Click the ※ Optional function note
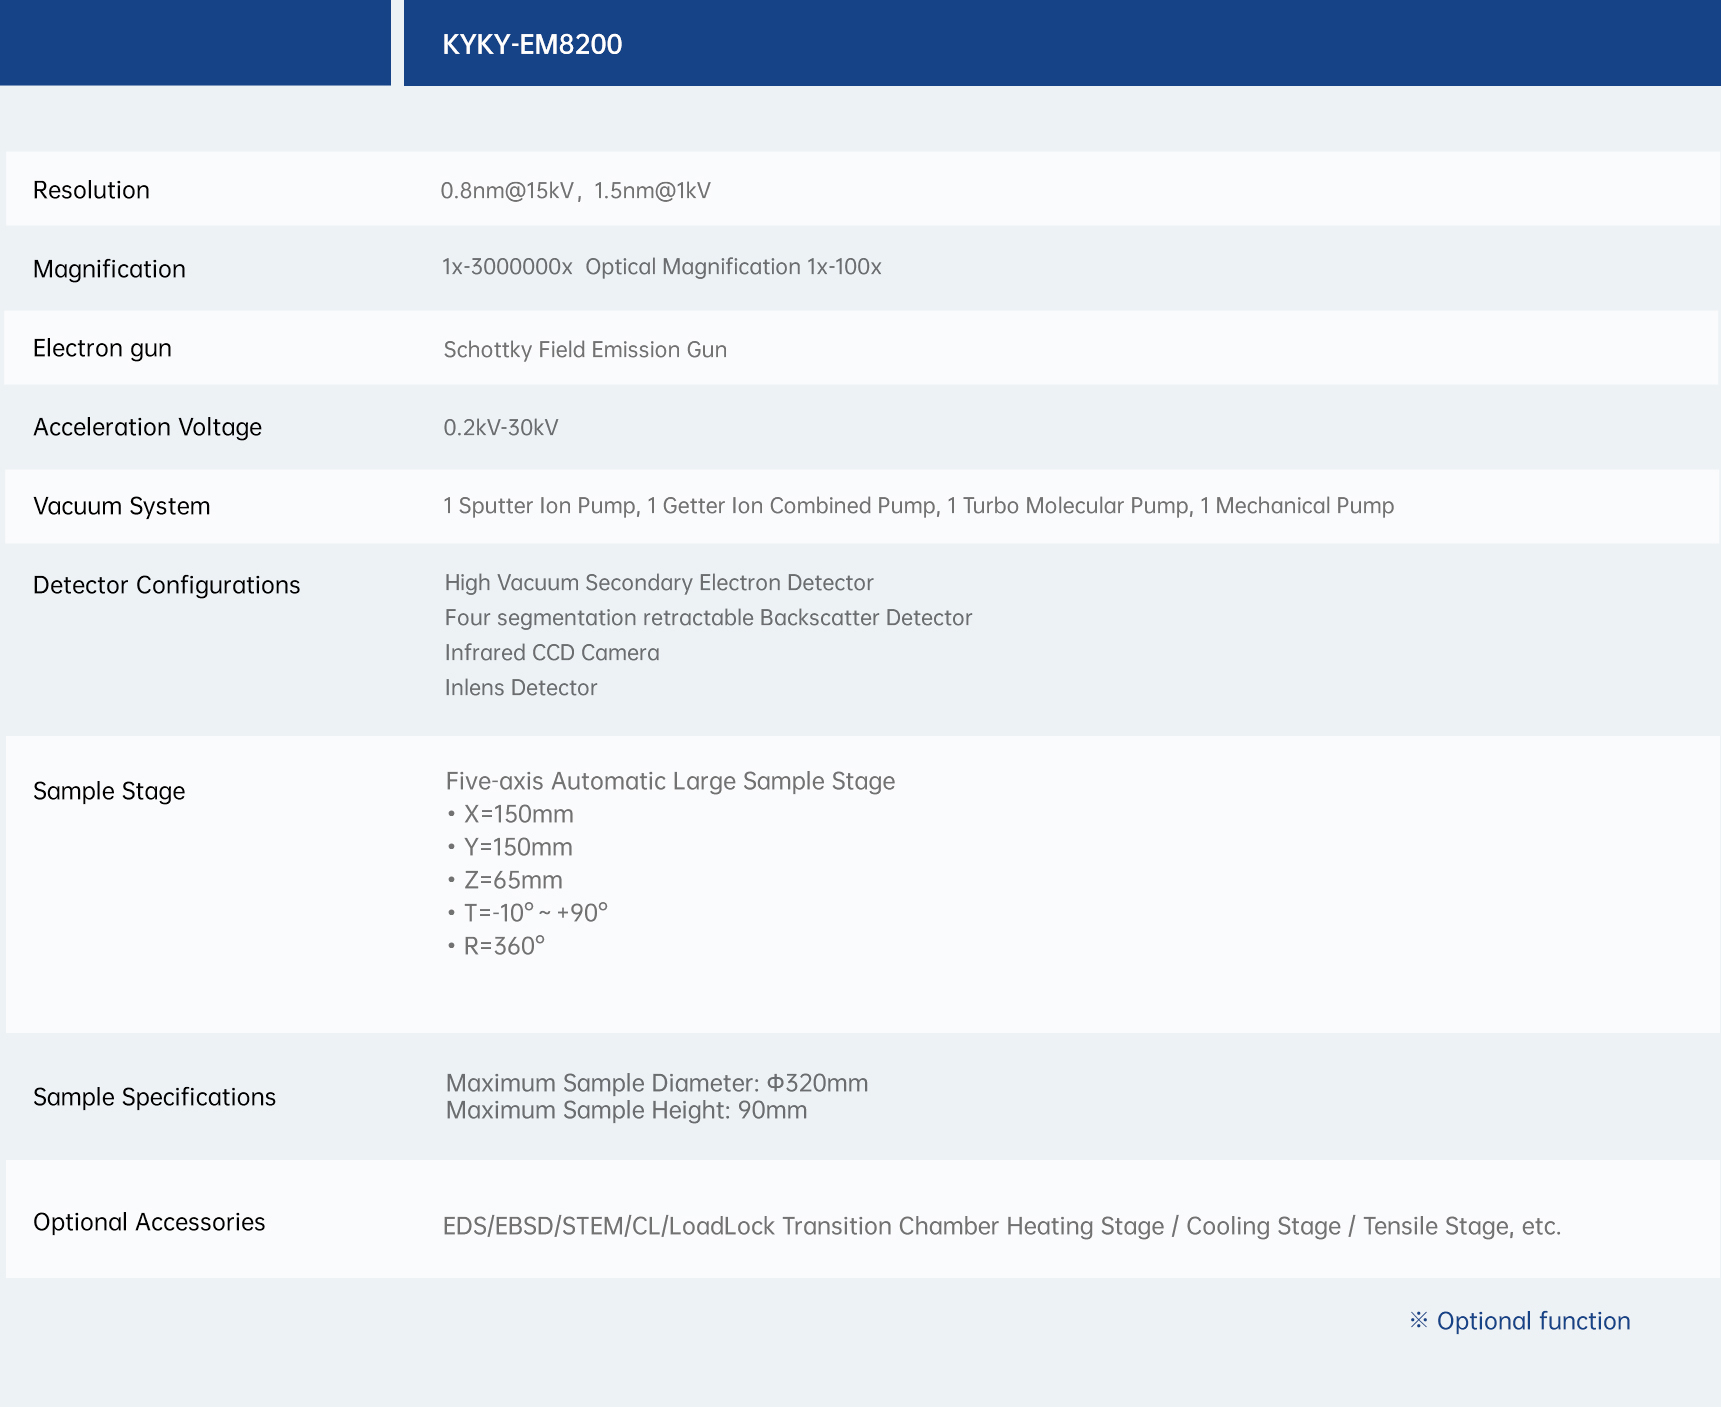Screen dimensions: 1721x1407 [1520, 1321]
